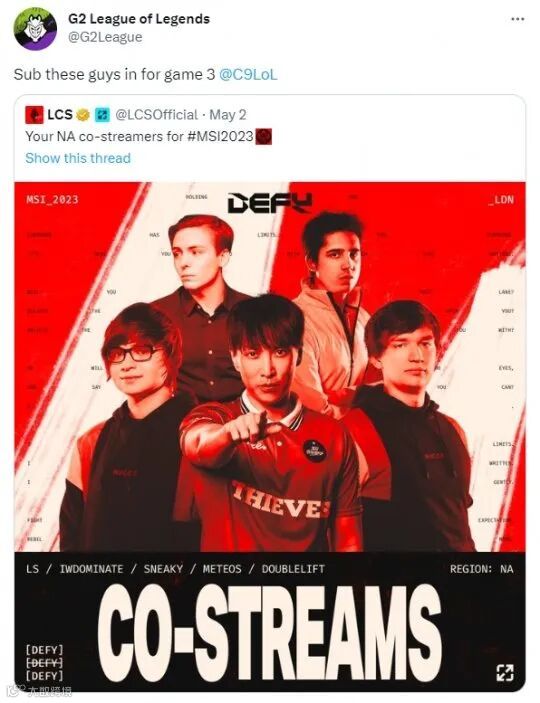This screenshot has height=703, width=540.
Task: Open the G2 League profile avatar
Action: click(x=35, y=29)
